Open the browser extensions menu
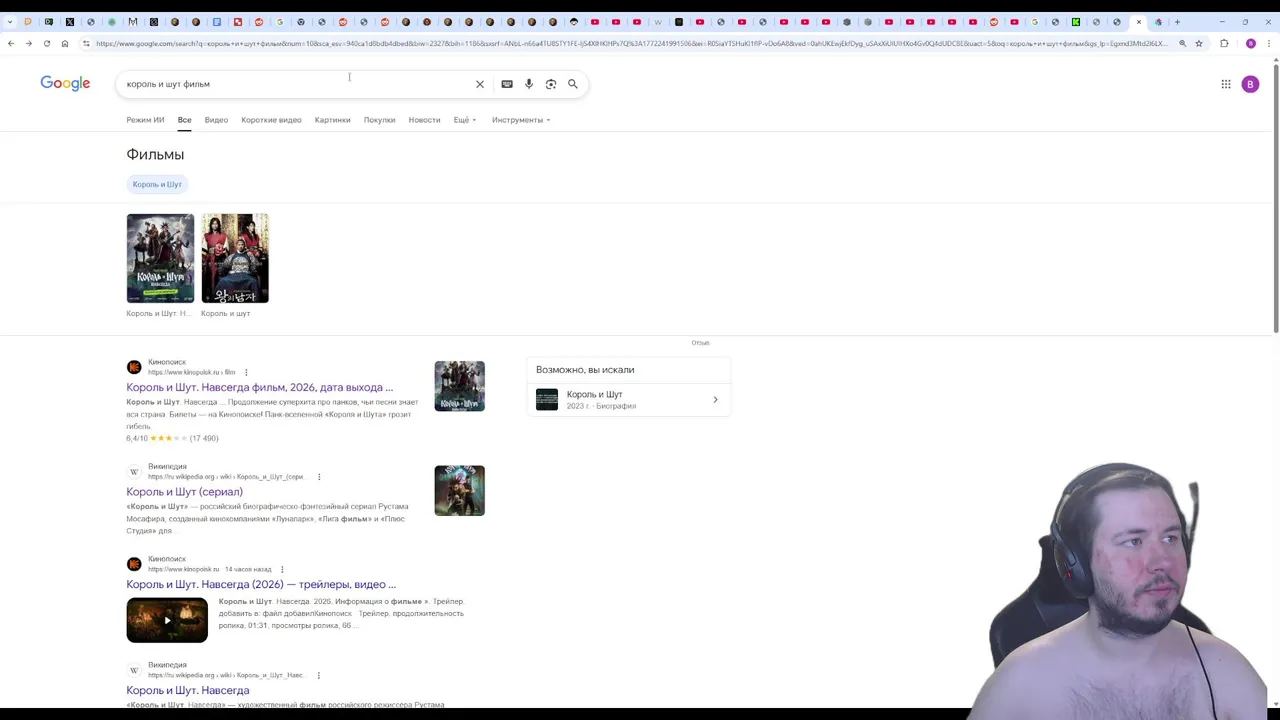1280x720 pixels. pyautogui.click(x=1224, y=43)
